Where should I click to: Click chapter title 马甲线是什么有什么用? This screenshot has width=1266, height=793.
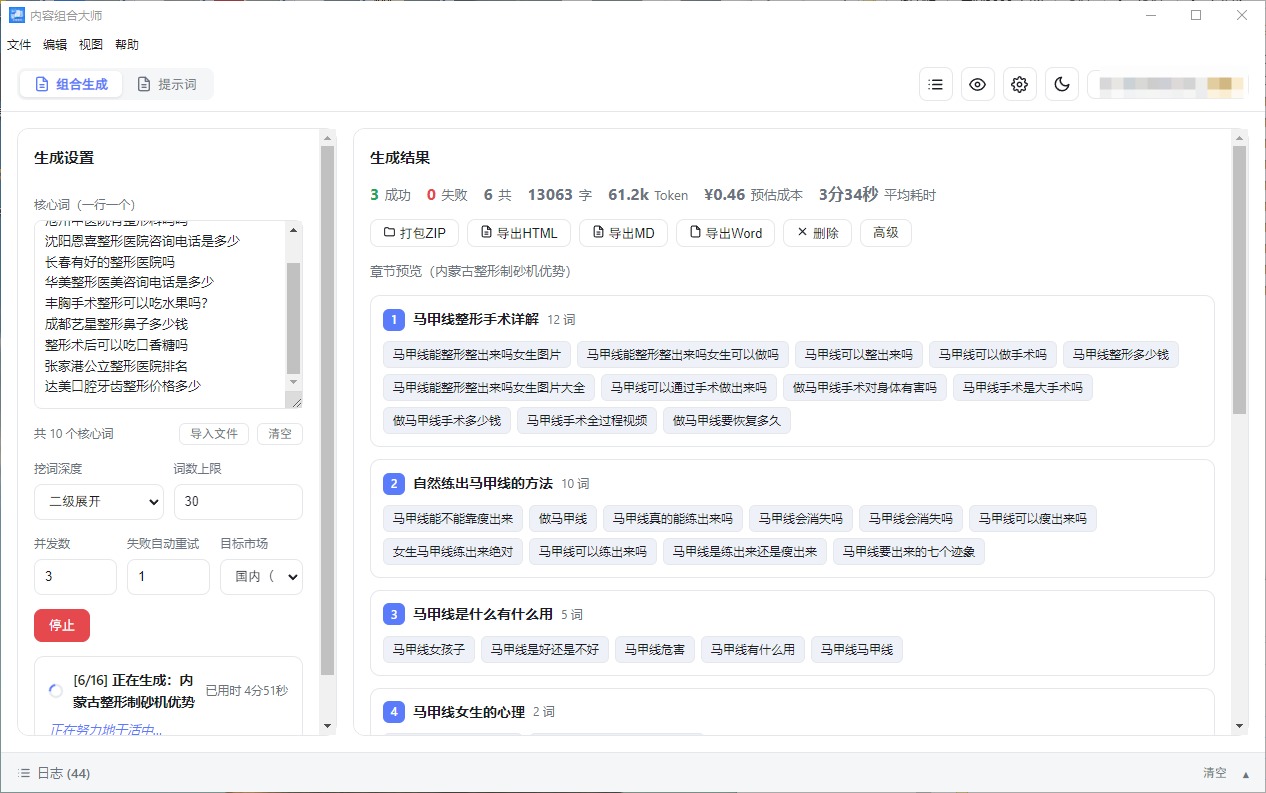(483, 615)
